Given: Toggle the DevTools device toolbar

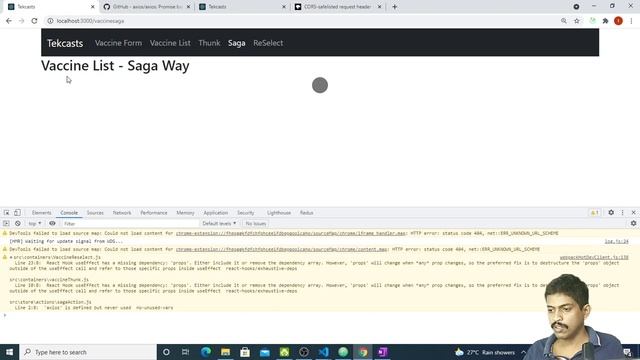Looking at the screenshot, I should pyautogui.click(x=17, y=213).
